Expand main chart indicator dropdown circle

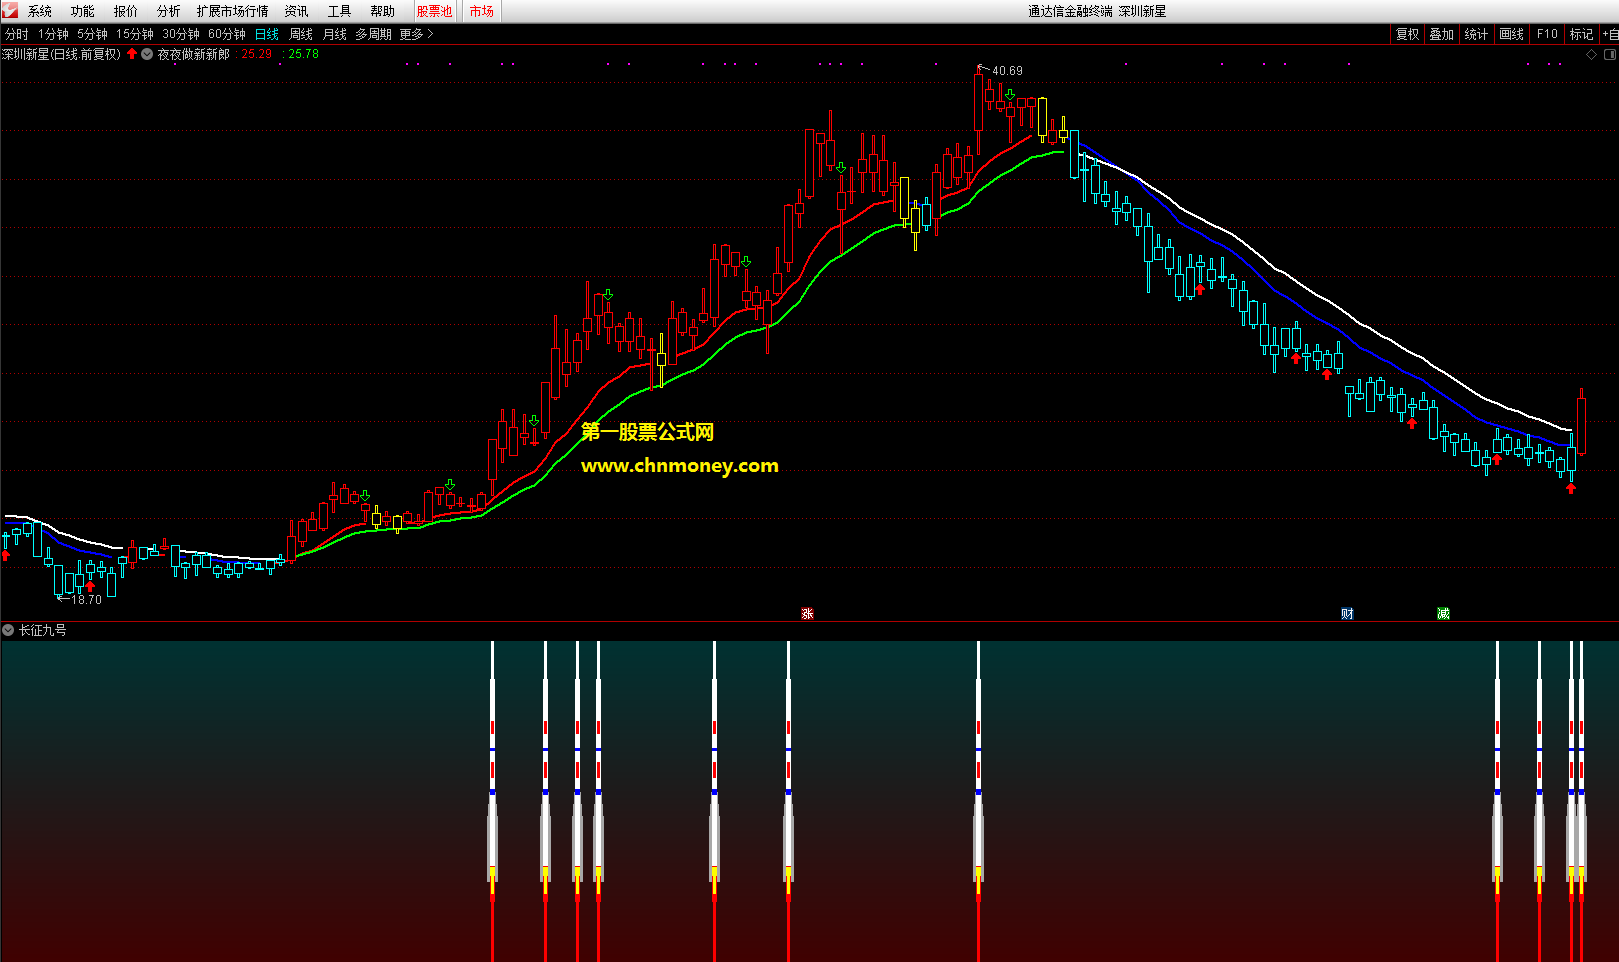[147, 54]
